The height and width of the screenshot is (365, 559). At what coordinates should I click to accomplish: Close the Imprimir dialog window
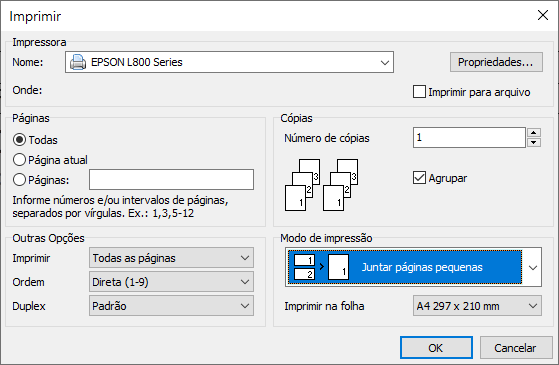(x=543, y=15)
